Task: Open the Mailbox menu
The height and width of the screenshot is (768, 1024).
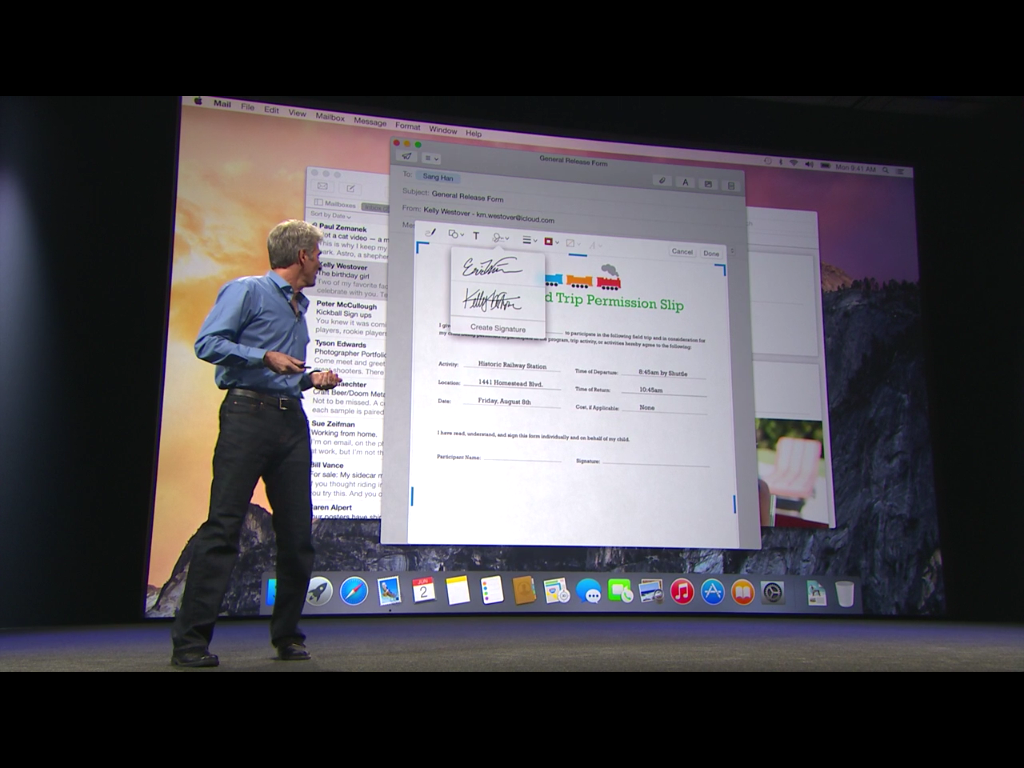Action: click(330, 117)
